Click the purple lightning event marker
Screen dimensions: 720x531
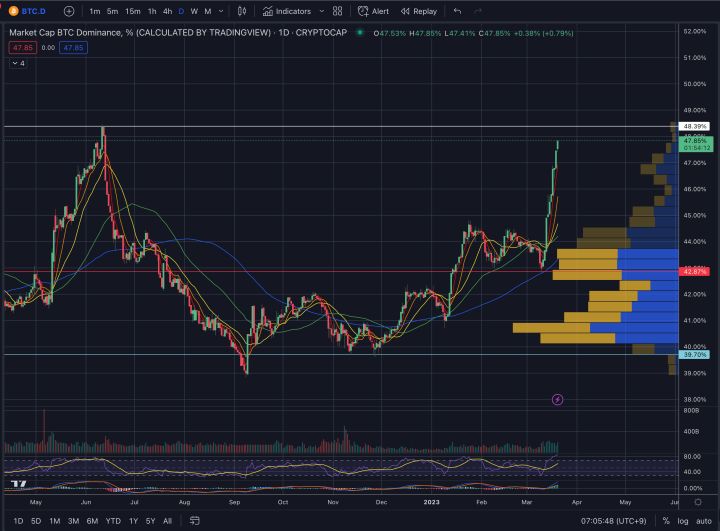tap(557, 400)
